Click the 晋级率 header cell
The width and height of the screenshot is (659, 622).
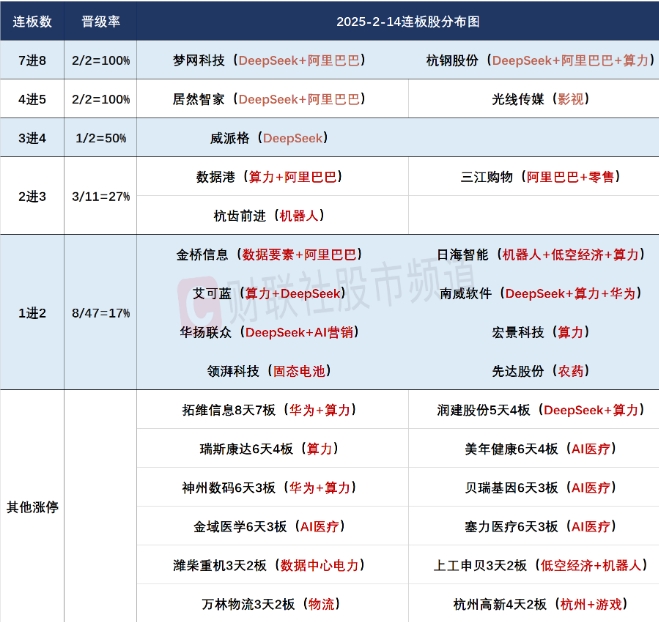(100, 21)
